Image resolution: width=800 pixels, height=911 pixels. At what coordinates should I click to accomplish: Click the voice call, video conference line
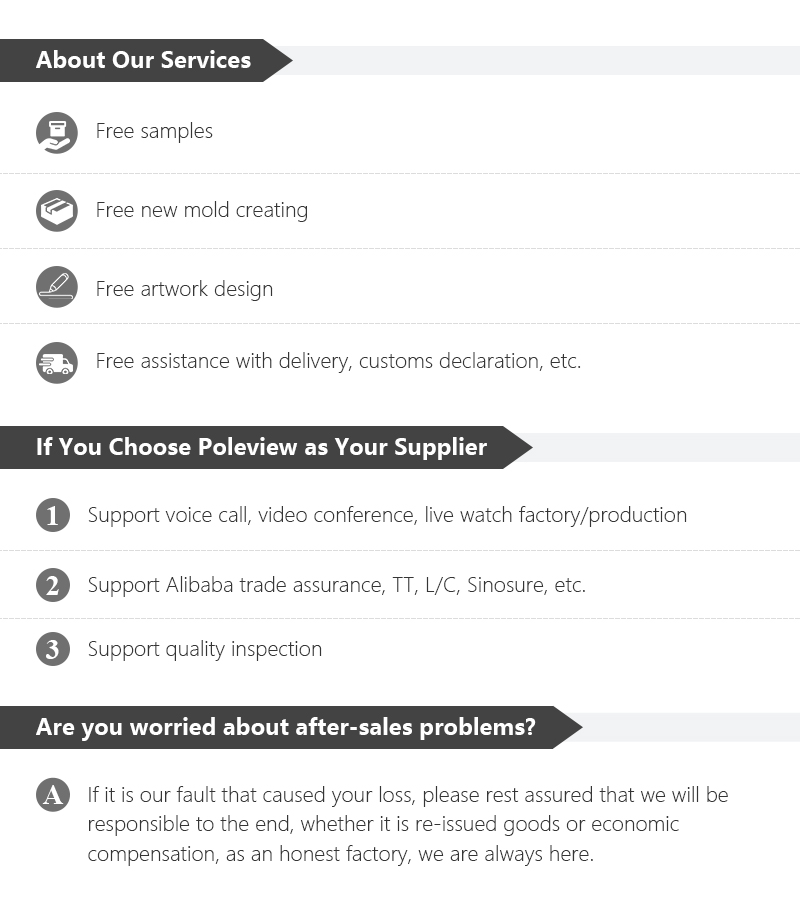(387, 515)
